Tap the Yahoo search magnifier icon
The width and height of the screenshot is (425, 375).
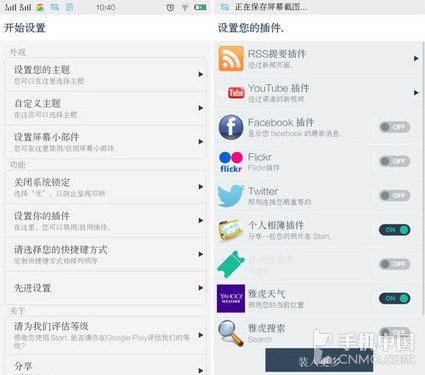pyautogui.click(x=230, y=333)
